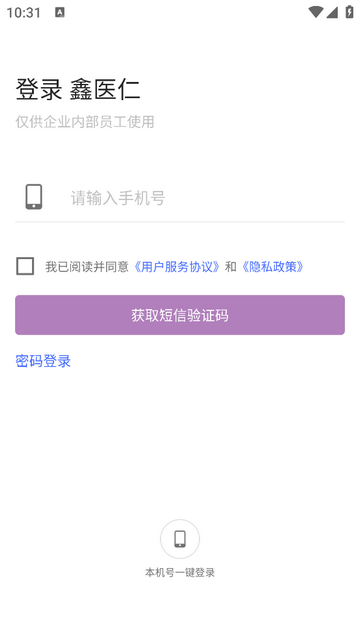
Task: Tap the '我已阅读并同意' agreement text
Action: [x=87, y=267]
